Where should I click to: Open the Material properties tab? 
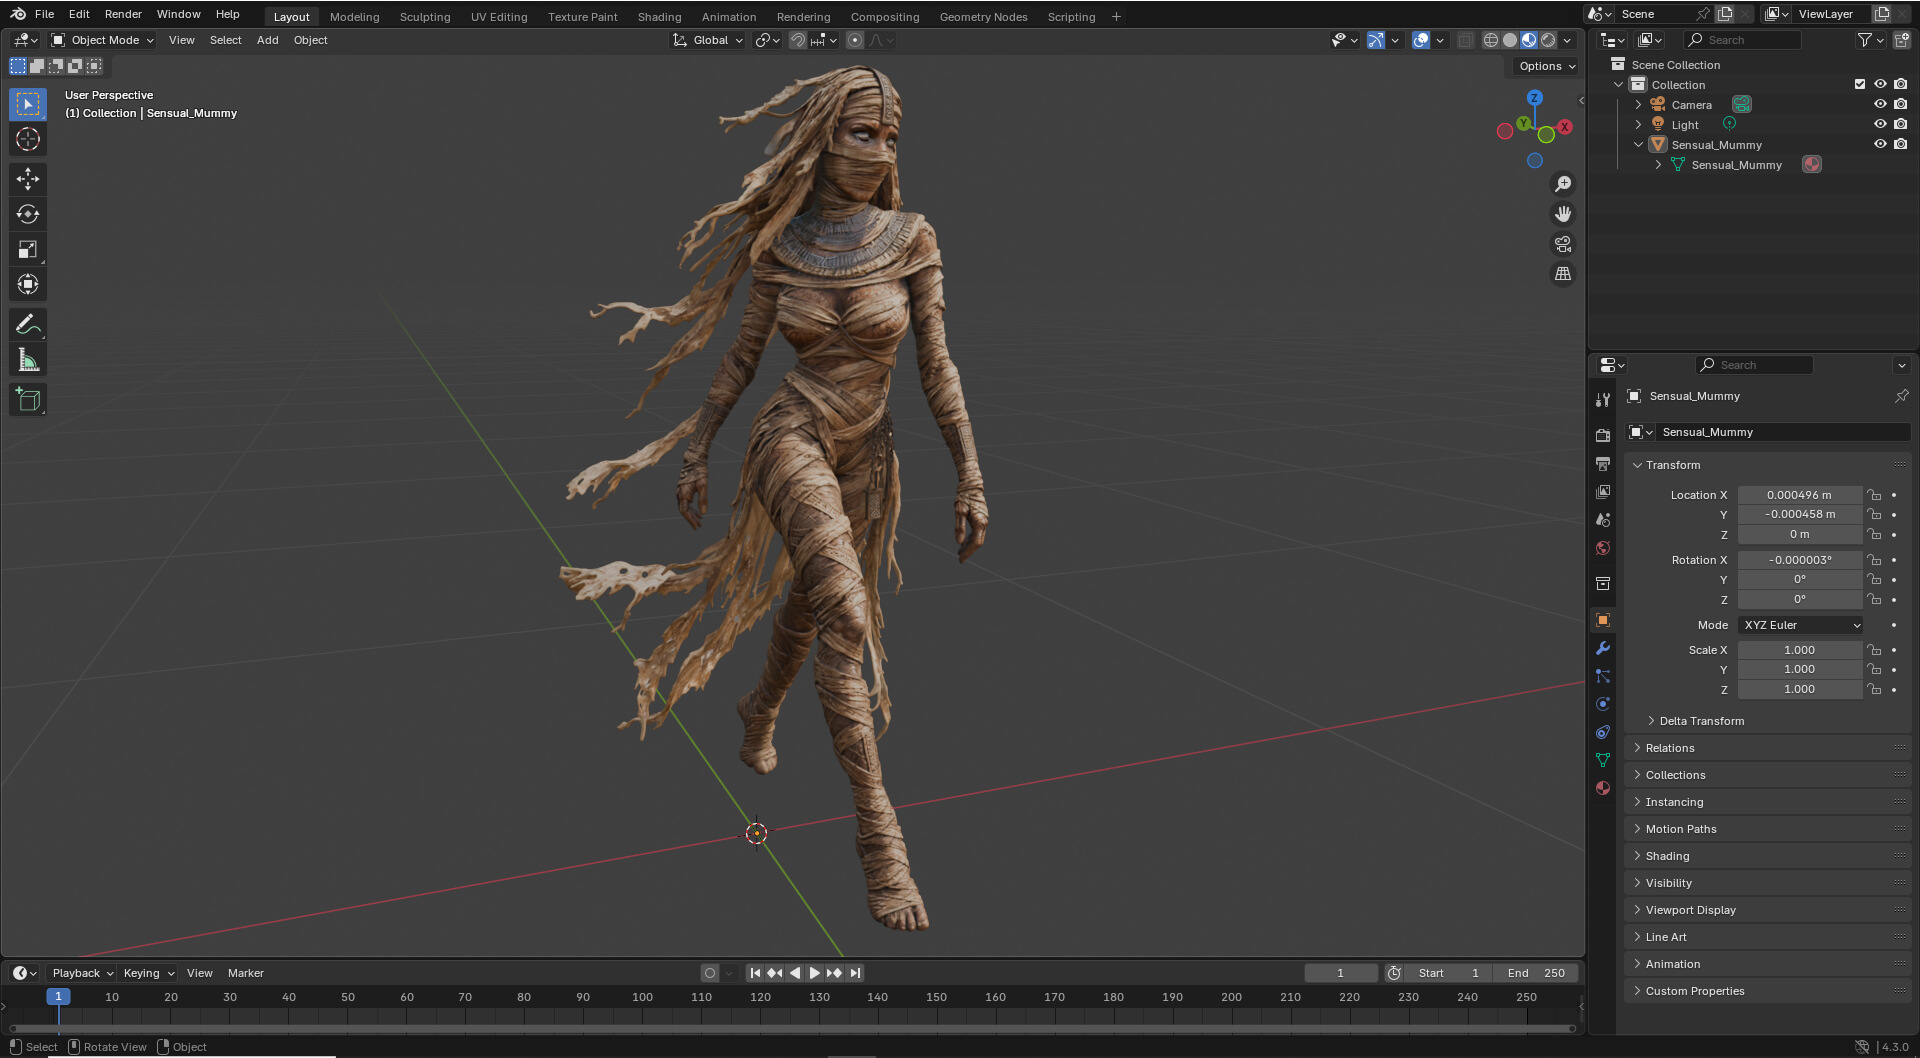[x=1603, y=788]
